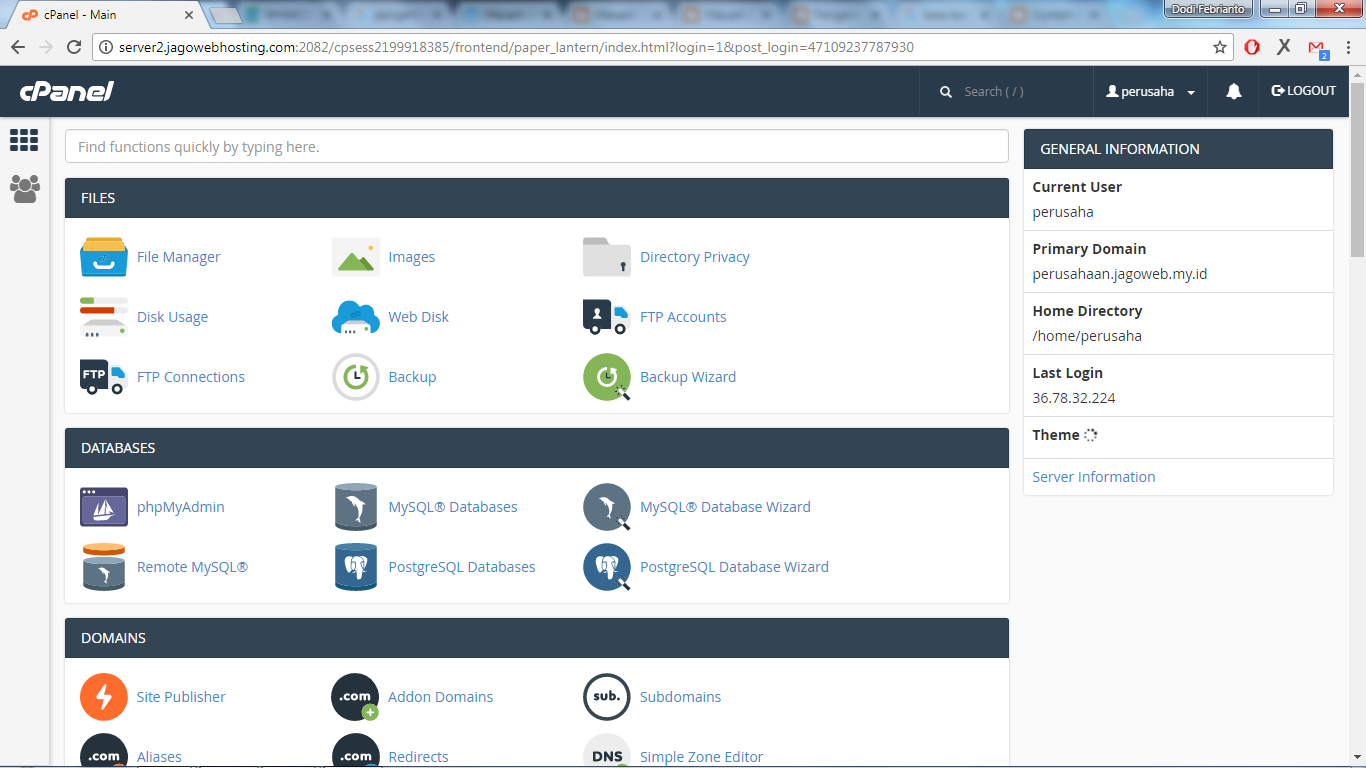Open the Web Disk cloud icon
Viewport: 1366px width, 768px height.
[355, 317]
